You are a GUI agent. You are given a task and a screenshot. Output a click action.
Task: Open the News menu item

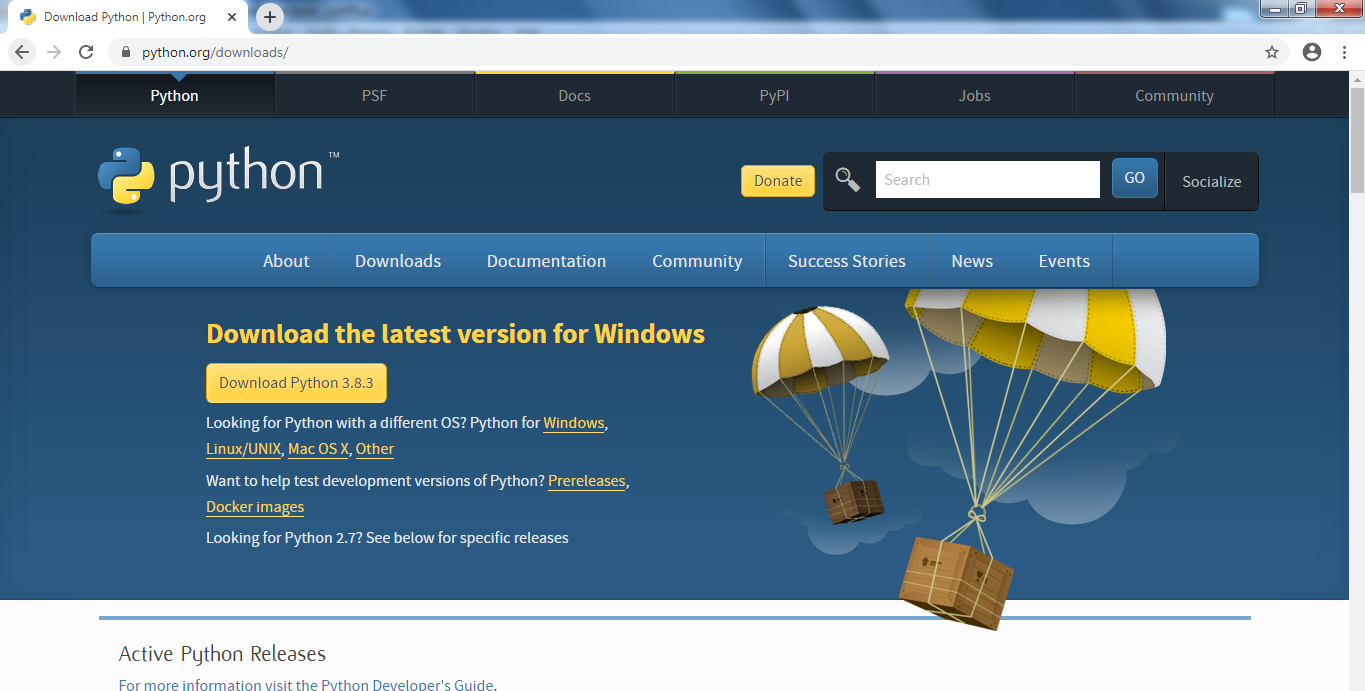(x=972, y=261)
